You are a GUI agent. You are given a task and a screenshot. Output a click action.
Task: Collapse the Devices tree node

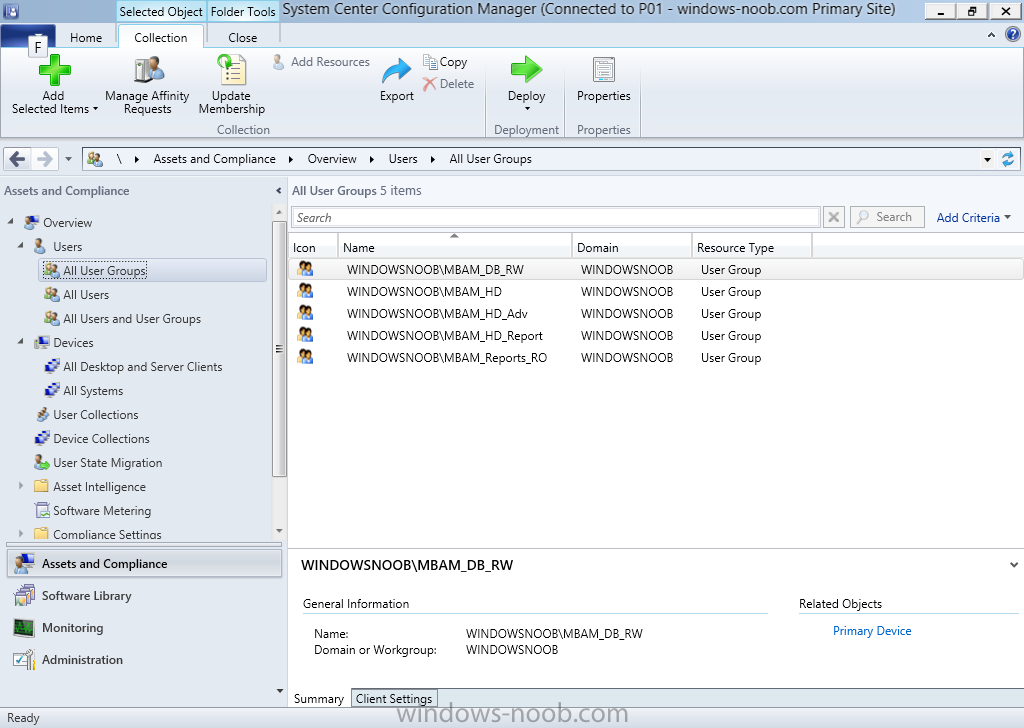[21, 341]
